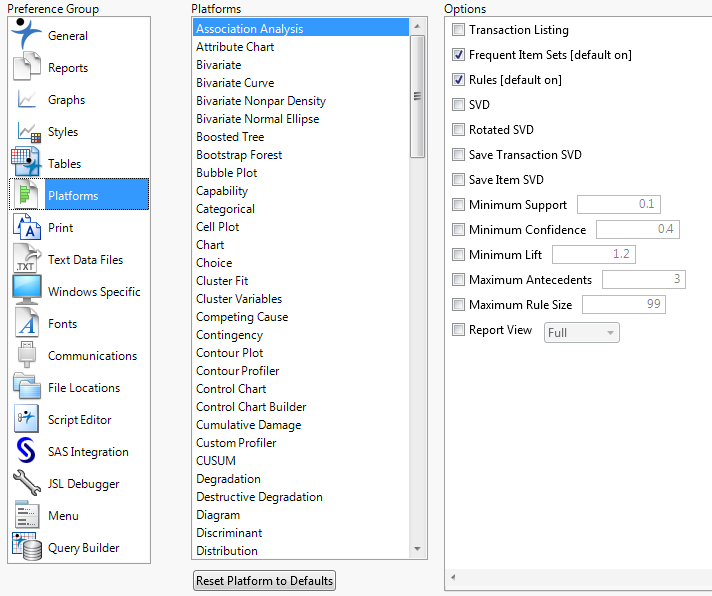Viewport: 712px width, 596px height.
Task: Open the Graphs preference icon
Action: click(26, 99)
